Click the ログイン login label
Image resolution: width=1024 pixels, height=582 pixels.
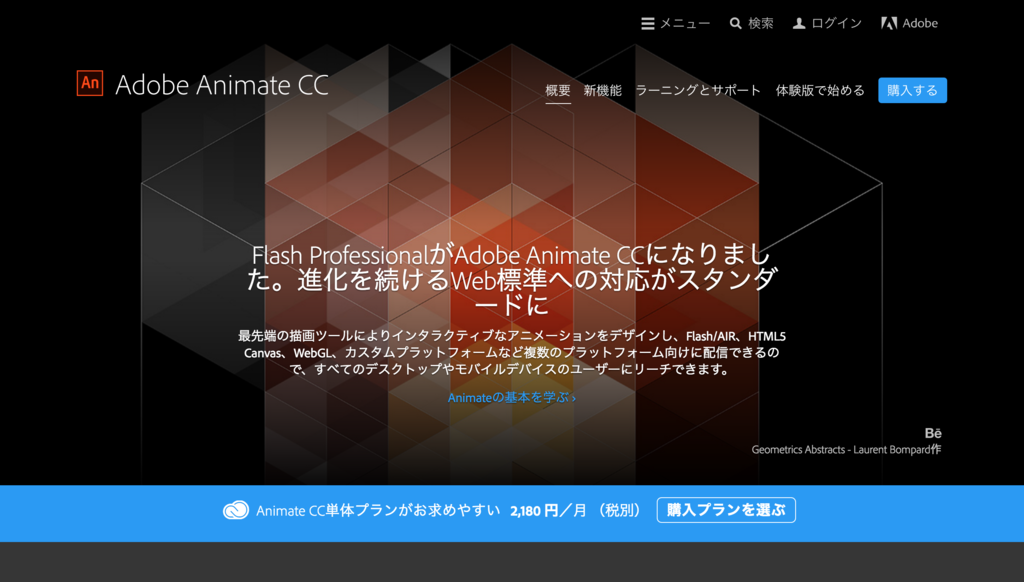(x=837, y=24)
